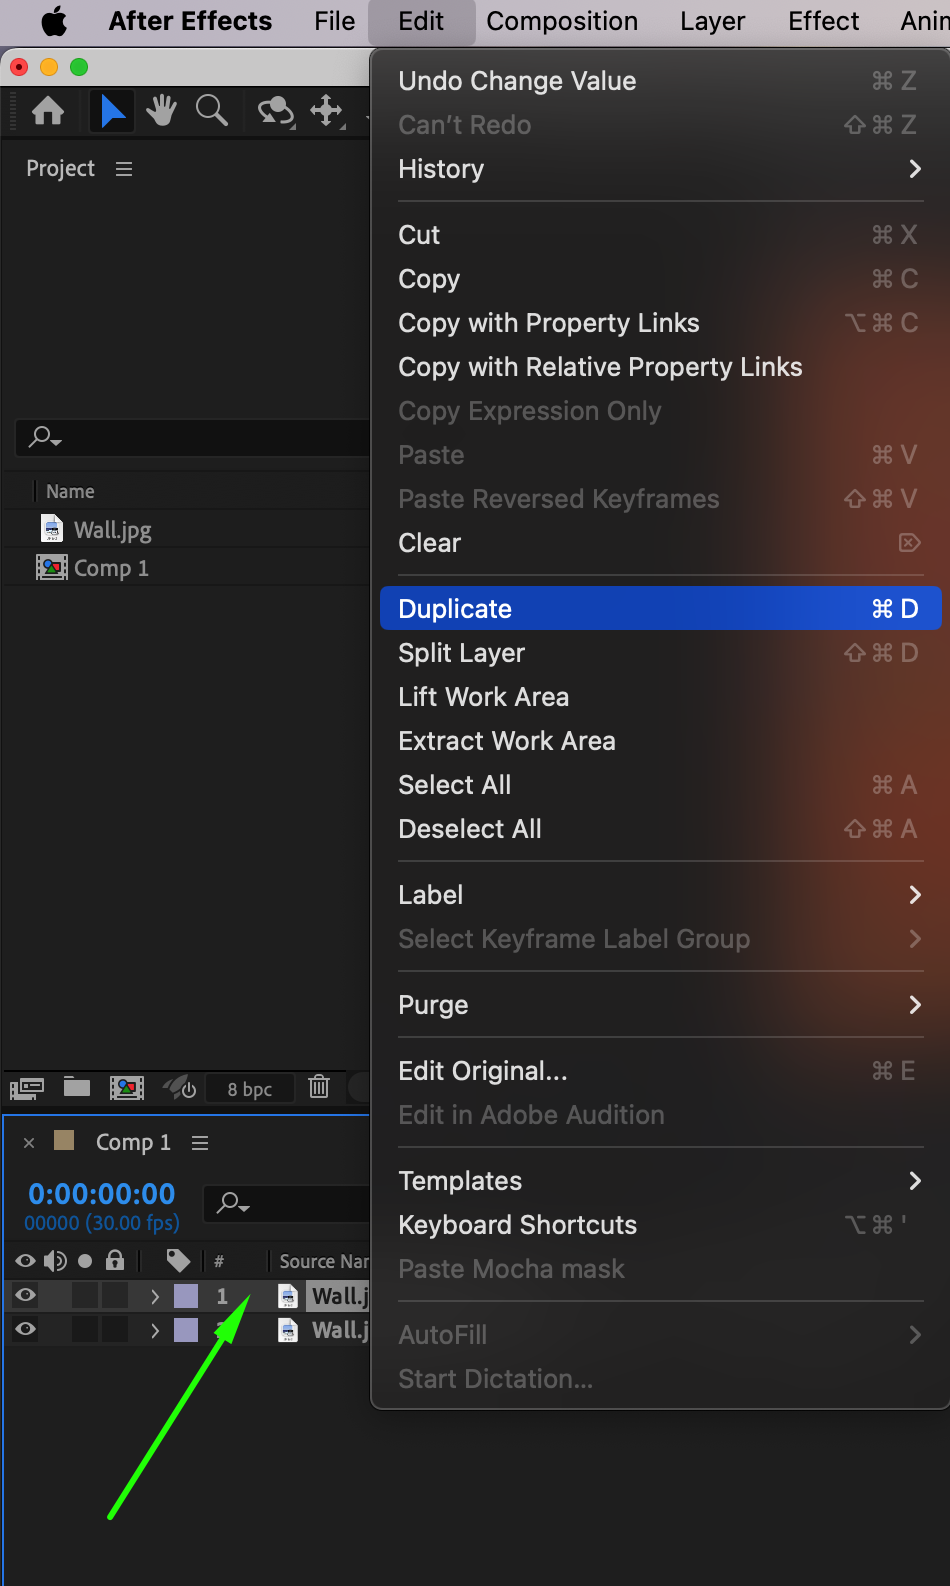This screenshot has width=950, height=1586.
Task: Open the 8 bpc color depth setting
Action: [249, 1089]
